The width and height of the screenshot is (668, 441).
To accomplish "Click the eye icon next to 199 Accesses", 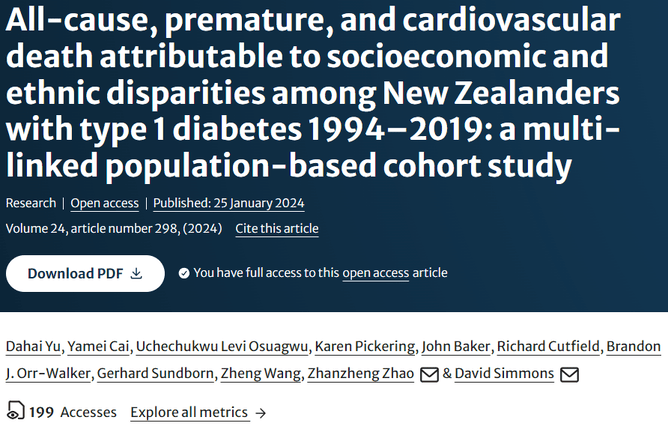I will (15, 412).
